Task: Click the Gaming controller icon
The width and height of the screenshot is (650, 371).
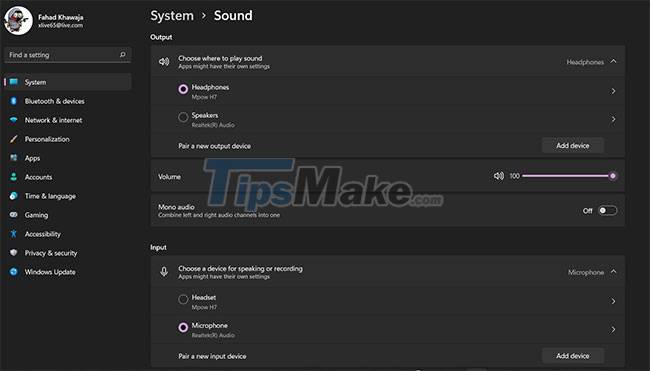Action: pos(14,215)
